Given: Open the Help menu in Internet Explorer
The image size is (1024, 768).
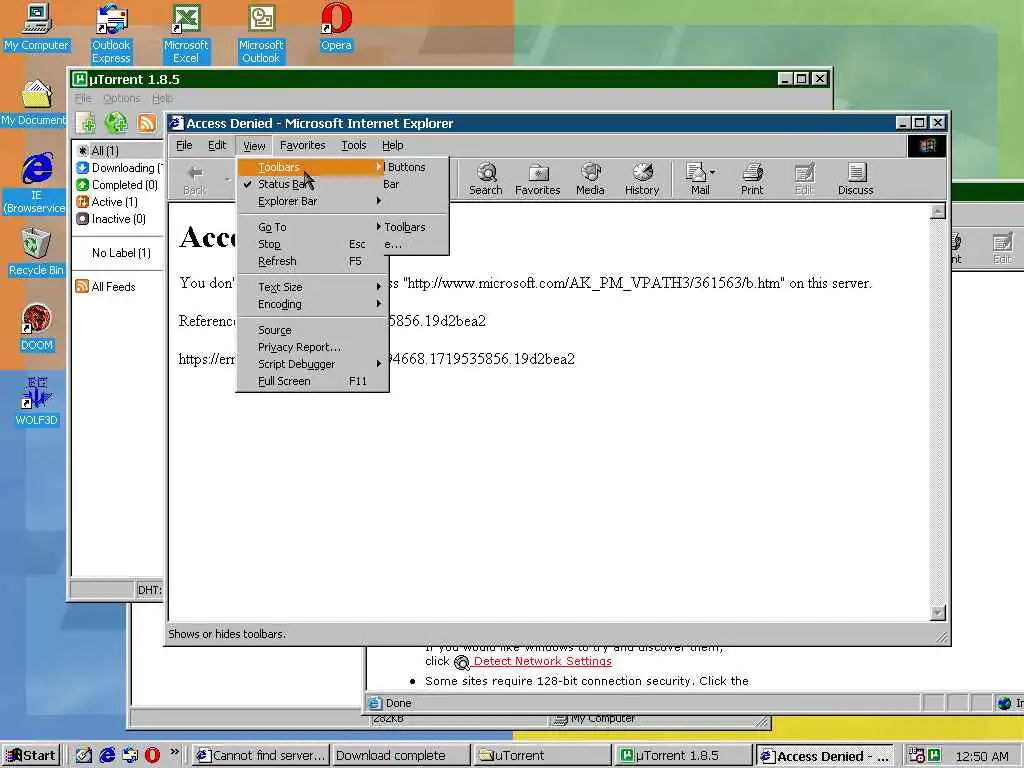Looking at the screenshot, I should pos(392,145).
